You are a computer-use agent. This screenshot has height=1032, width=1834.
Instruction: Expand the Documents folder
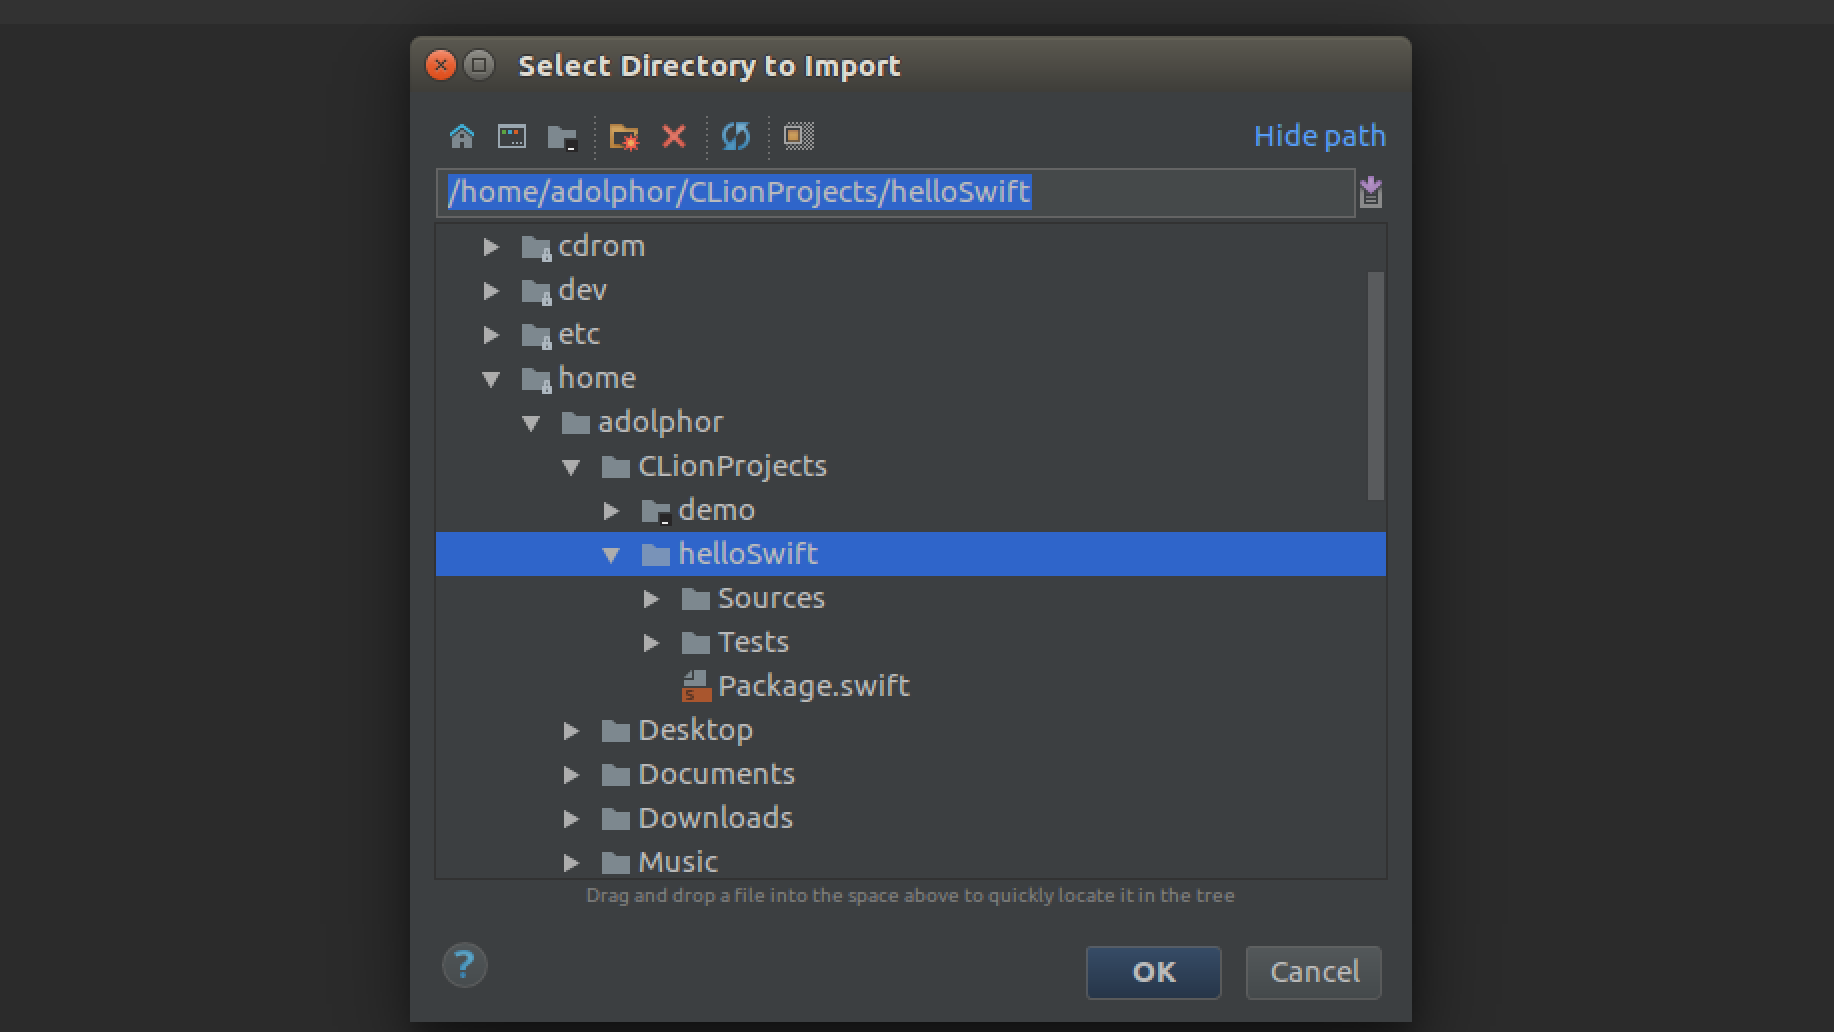(x=571, y=774)
